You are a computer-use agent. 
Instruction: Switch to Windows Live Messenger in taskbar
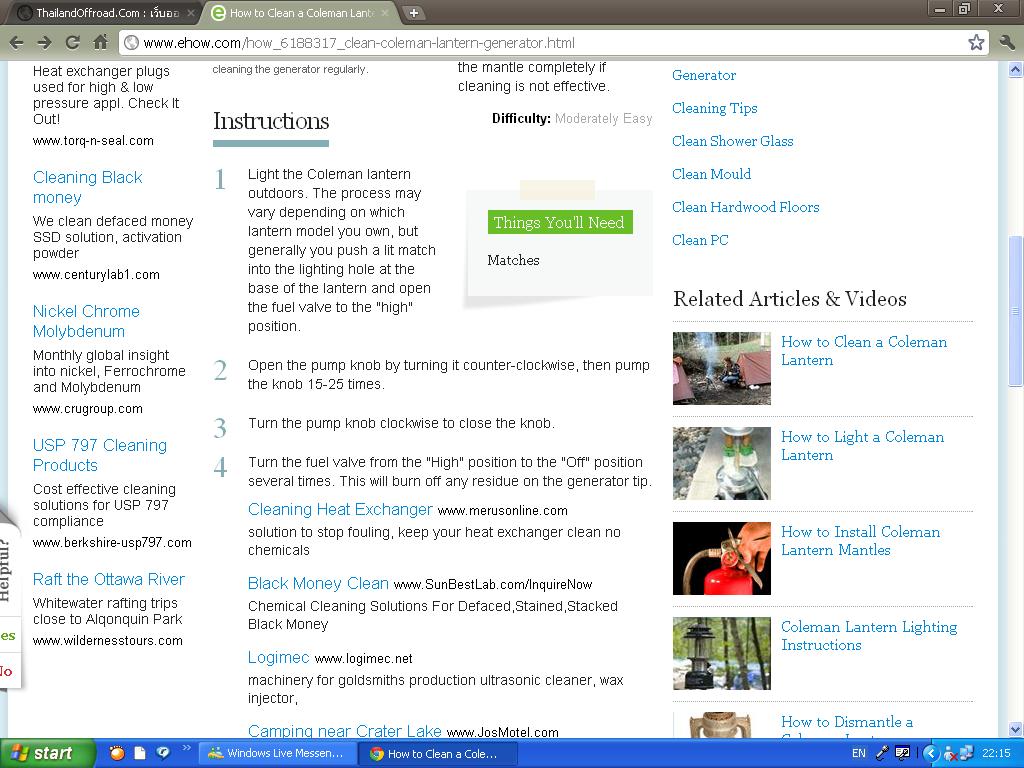(x=279, y=753)
